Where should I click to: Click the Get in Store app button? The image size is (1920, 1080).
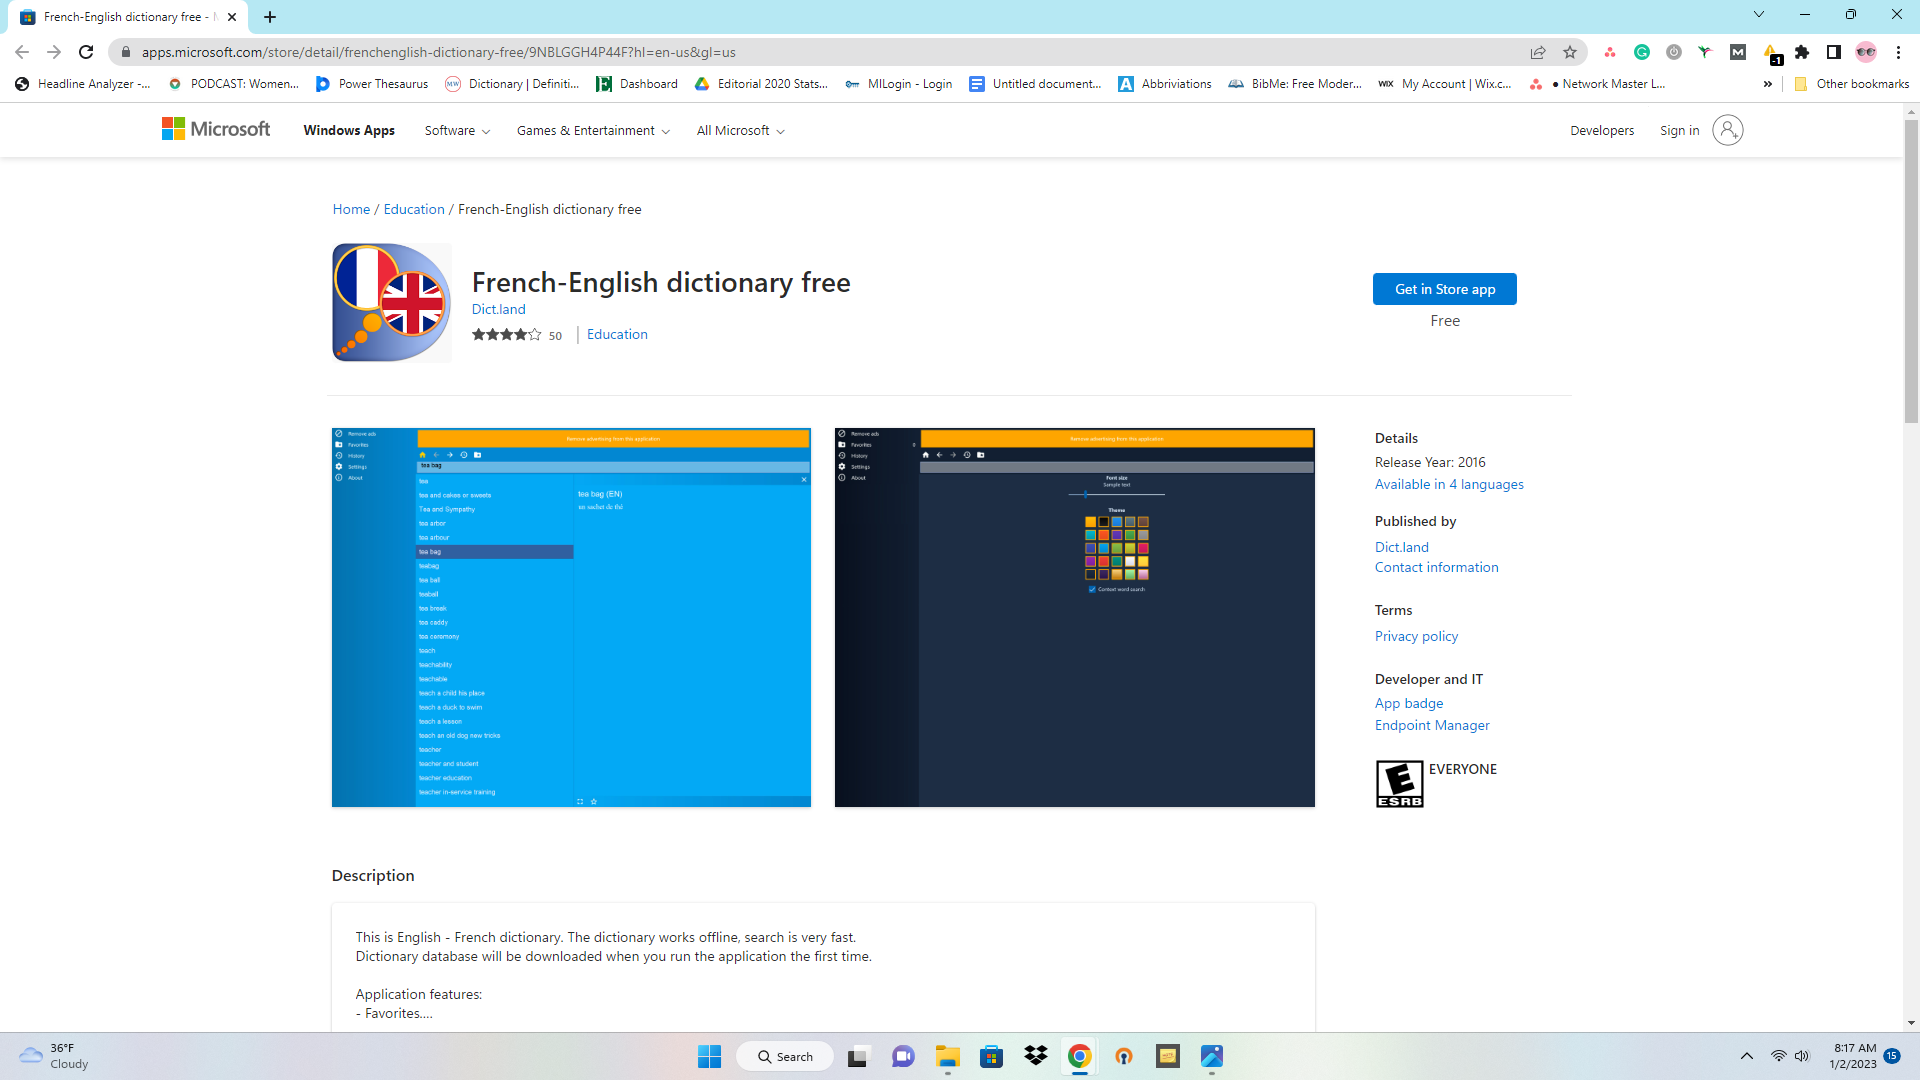[x=1444, y=289]
